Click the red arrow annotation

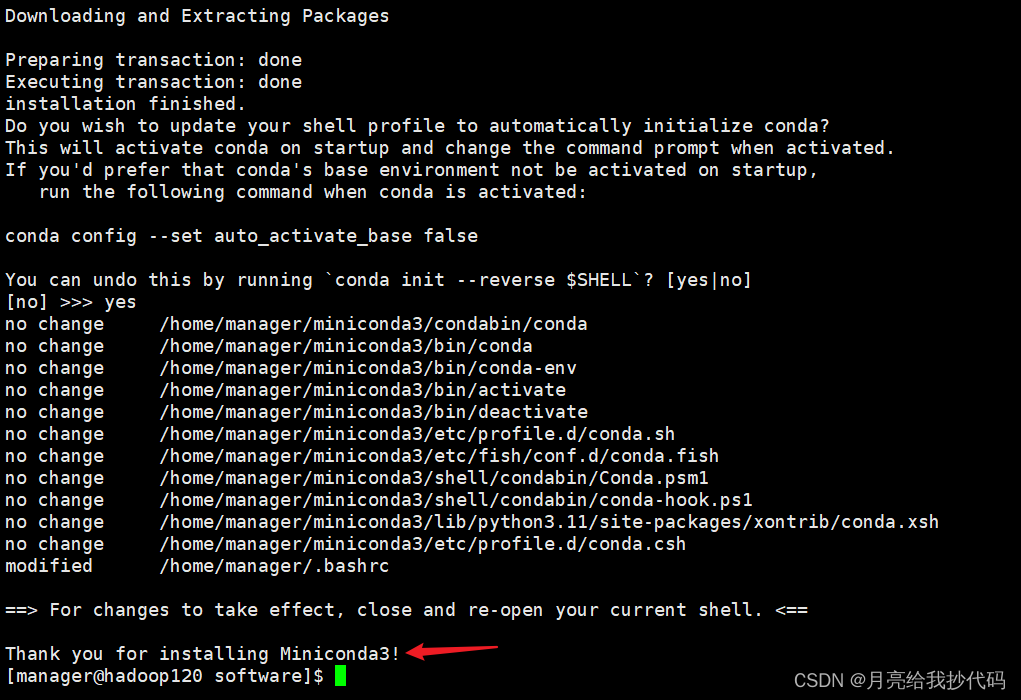tap(452, 651)
